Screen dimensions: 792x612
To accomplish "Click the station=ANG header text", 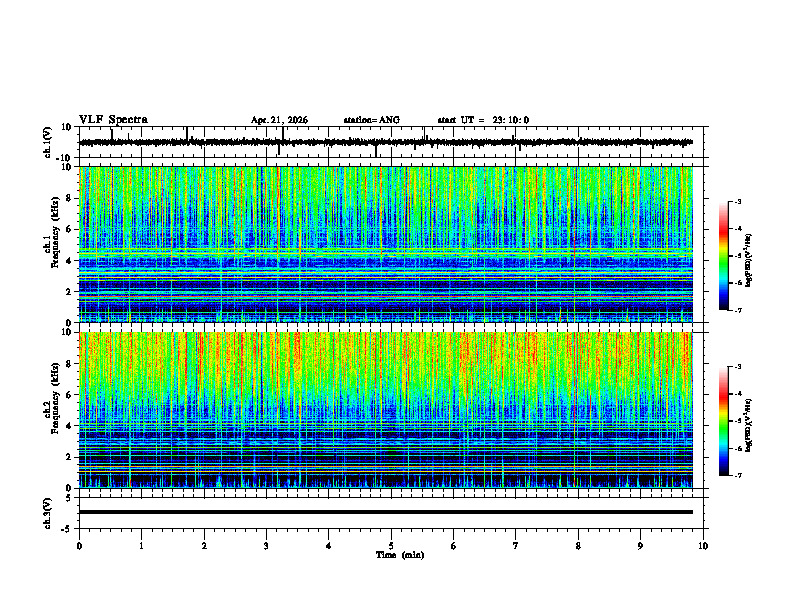I will pyautogui.click(x=372, y=120).
